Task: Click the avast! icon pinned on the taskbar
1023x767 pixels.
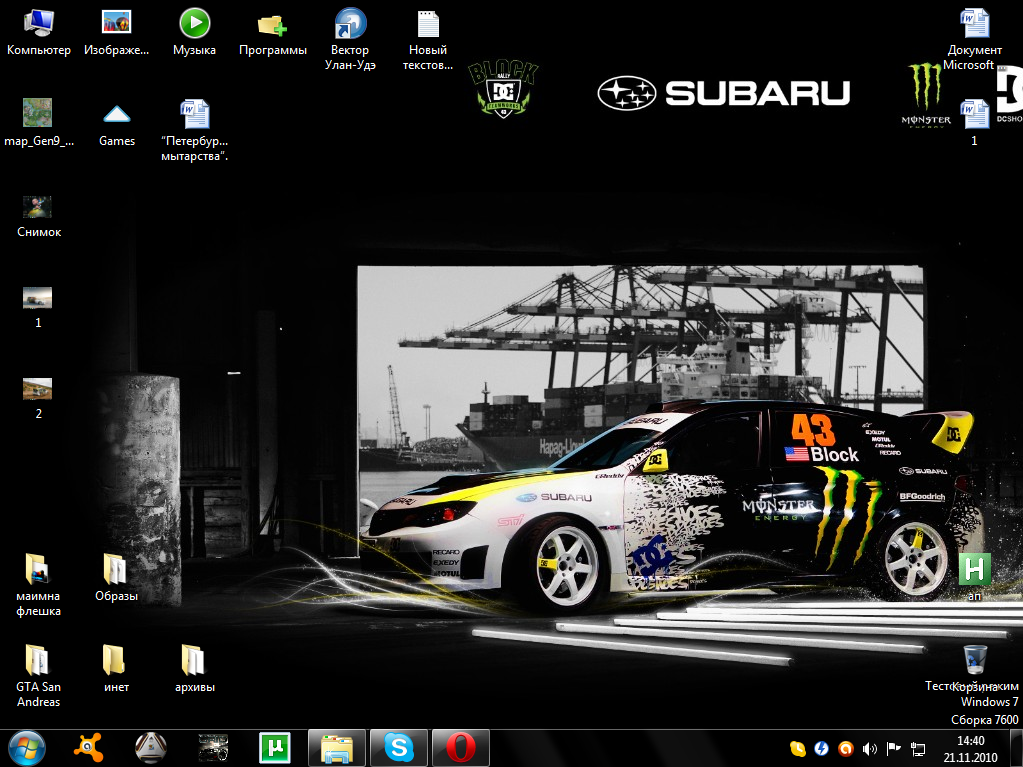Action: [90, 747]
